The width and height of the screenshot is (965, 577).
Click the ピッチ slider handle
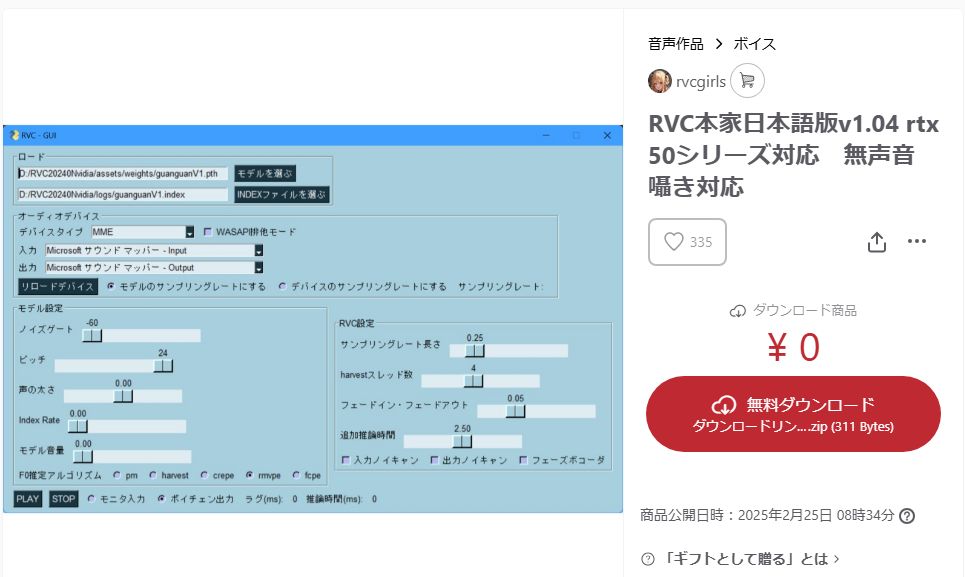[x=163, y=366]
